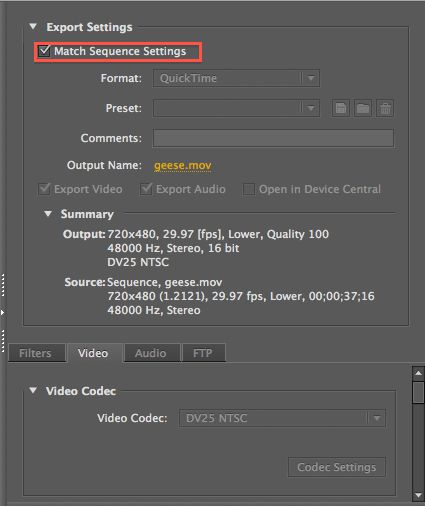
Task: Toggle the Export Audio checkbox
Action: tap(146, 189)
